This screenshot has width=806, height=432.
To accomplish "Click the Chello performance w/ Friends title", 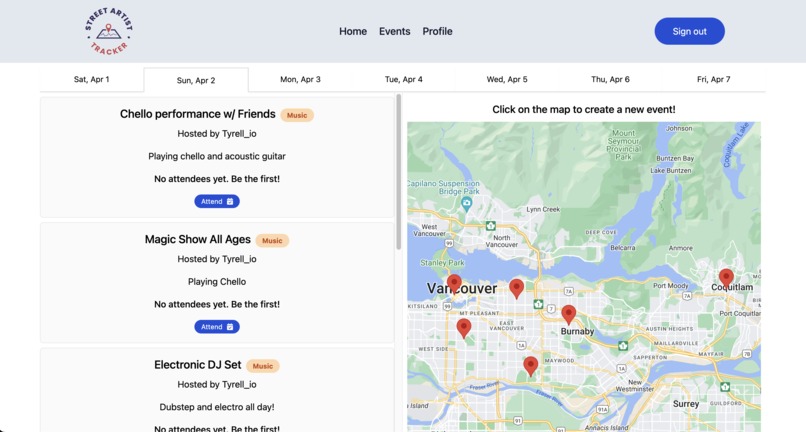I will click(198, 114).
